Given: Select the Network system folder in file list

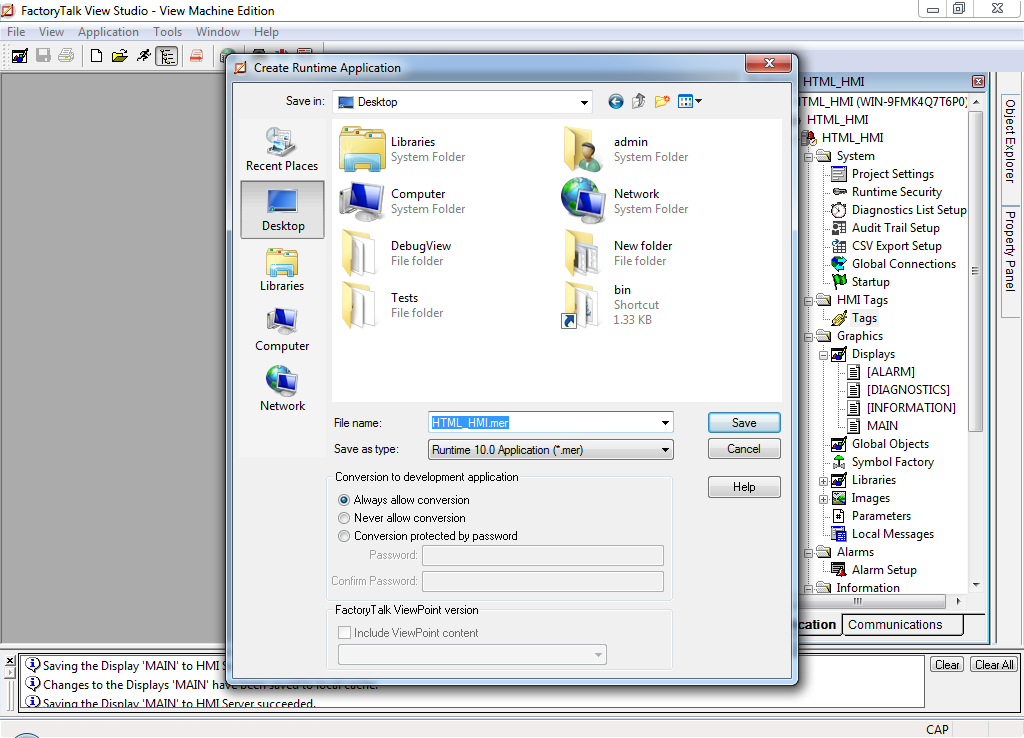Looking at the screenshot, I should coord(625,201).
